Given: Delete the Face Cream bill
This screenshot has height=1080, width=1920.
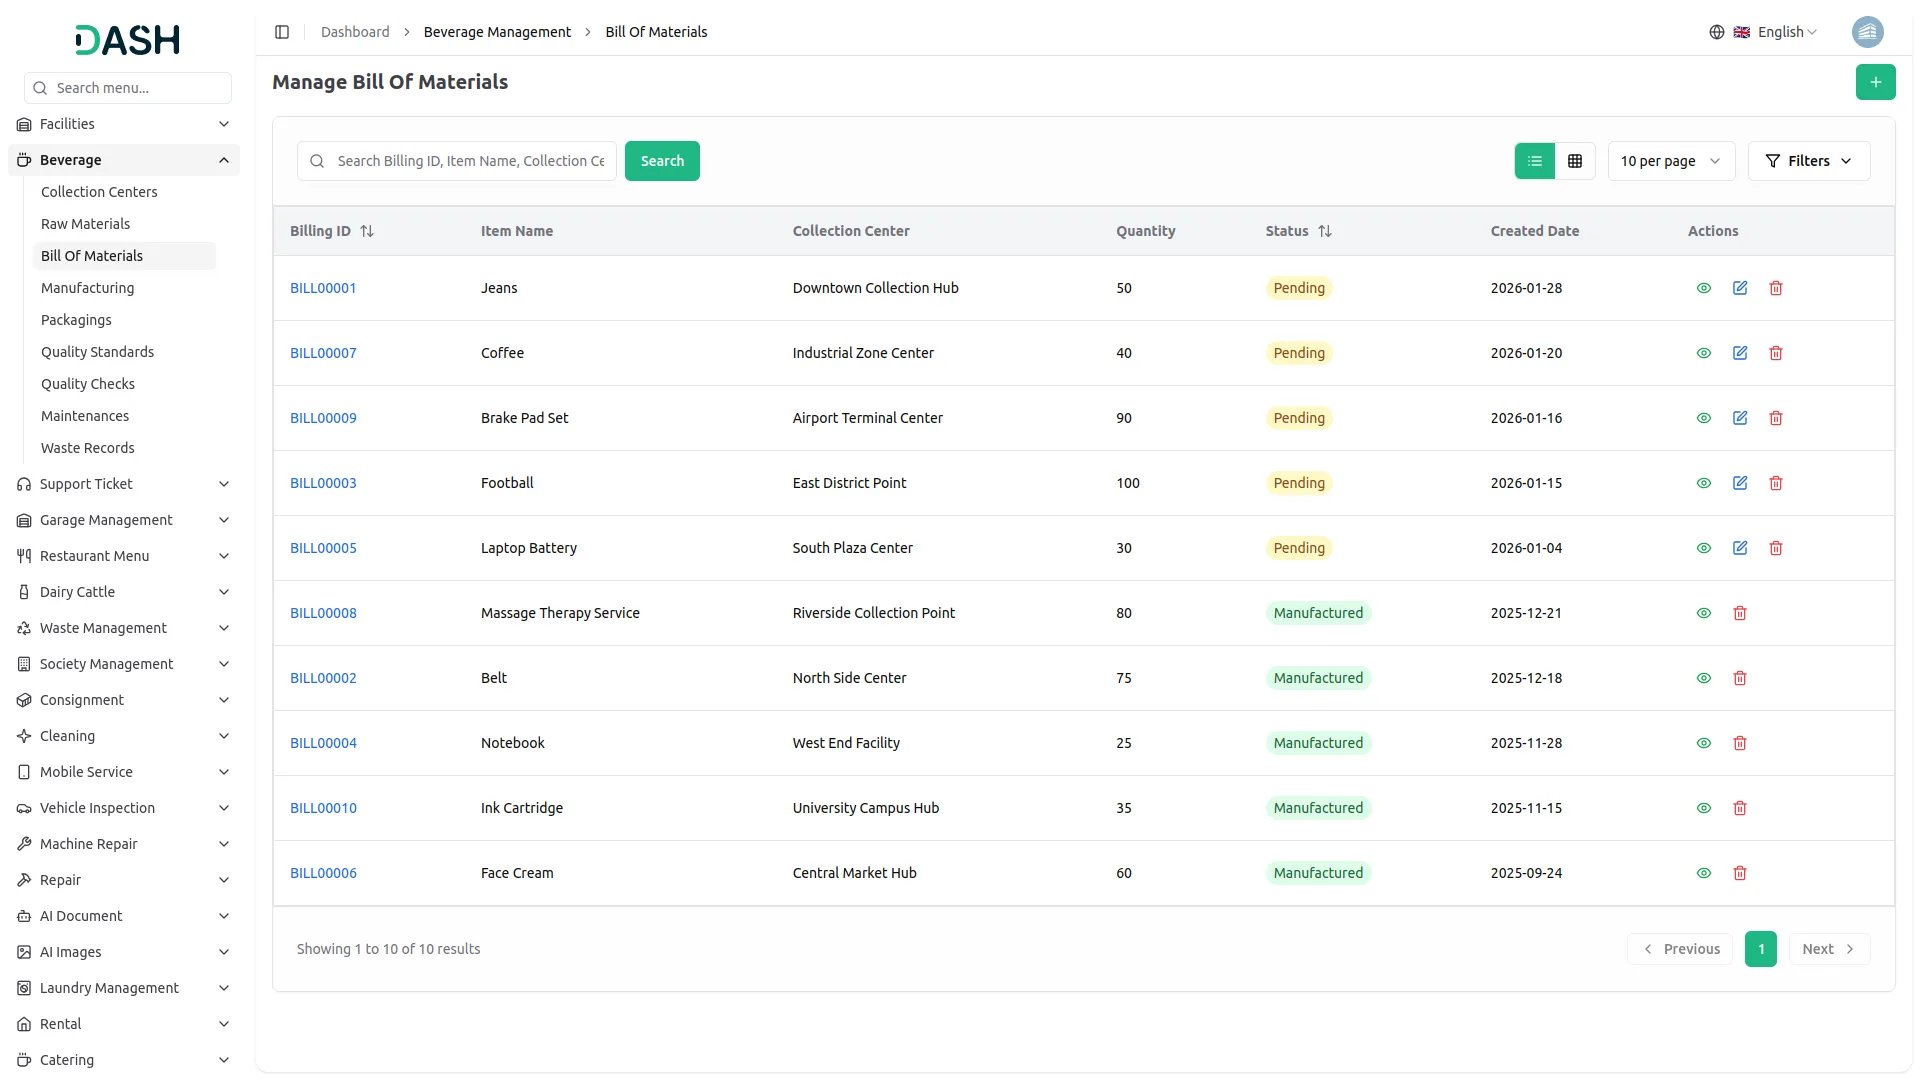Looking at the screenshot, I should click(1740, 873).
